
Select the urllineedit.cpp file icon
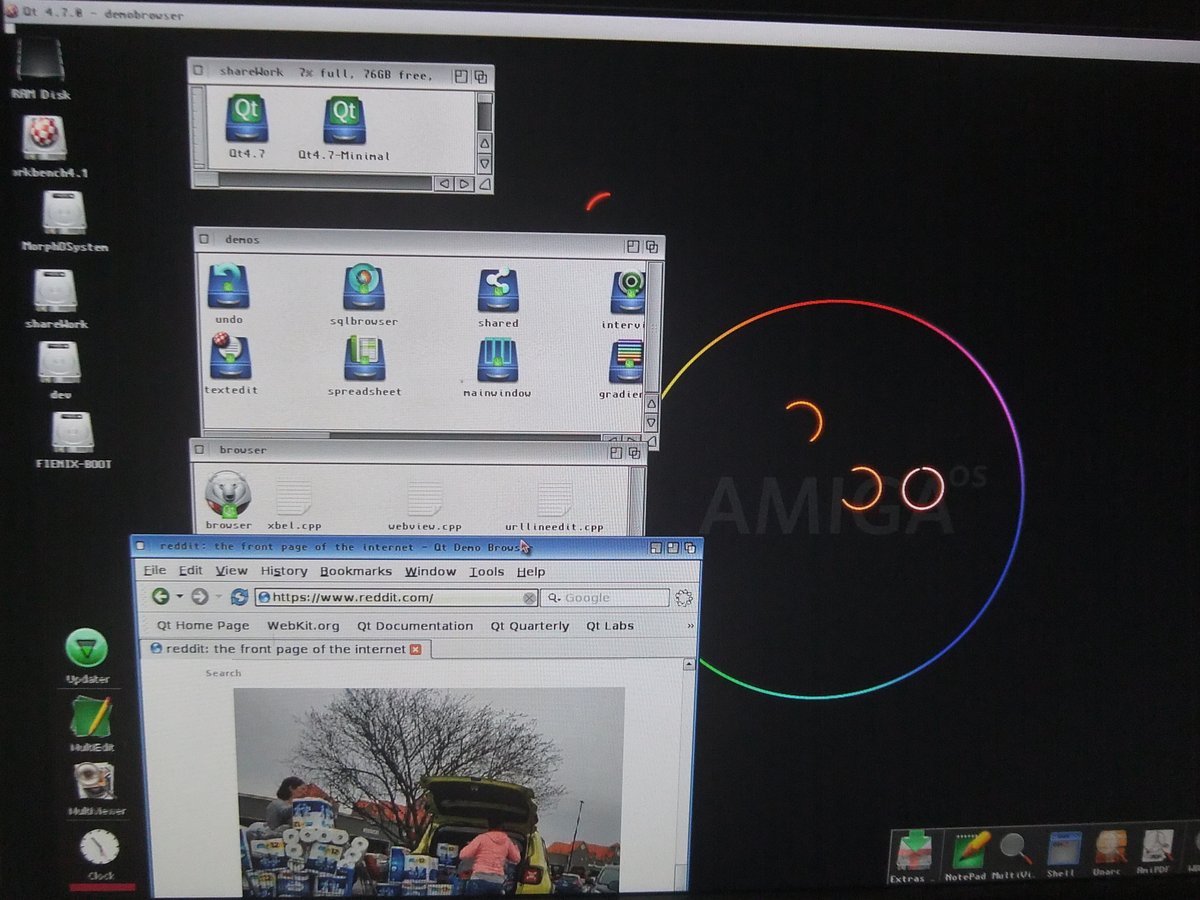pyautogui.click(x=554, y=499)
